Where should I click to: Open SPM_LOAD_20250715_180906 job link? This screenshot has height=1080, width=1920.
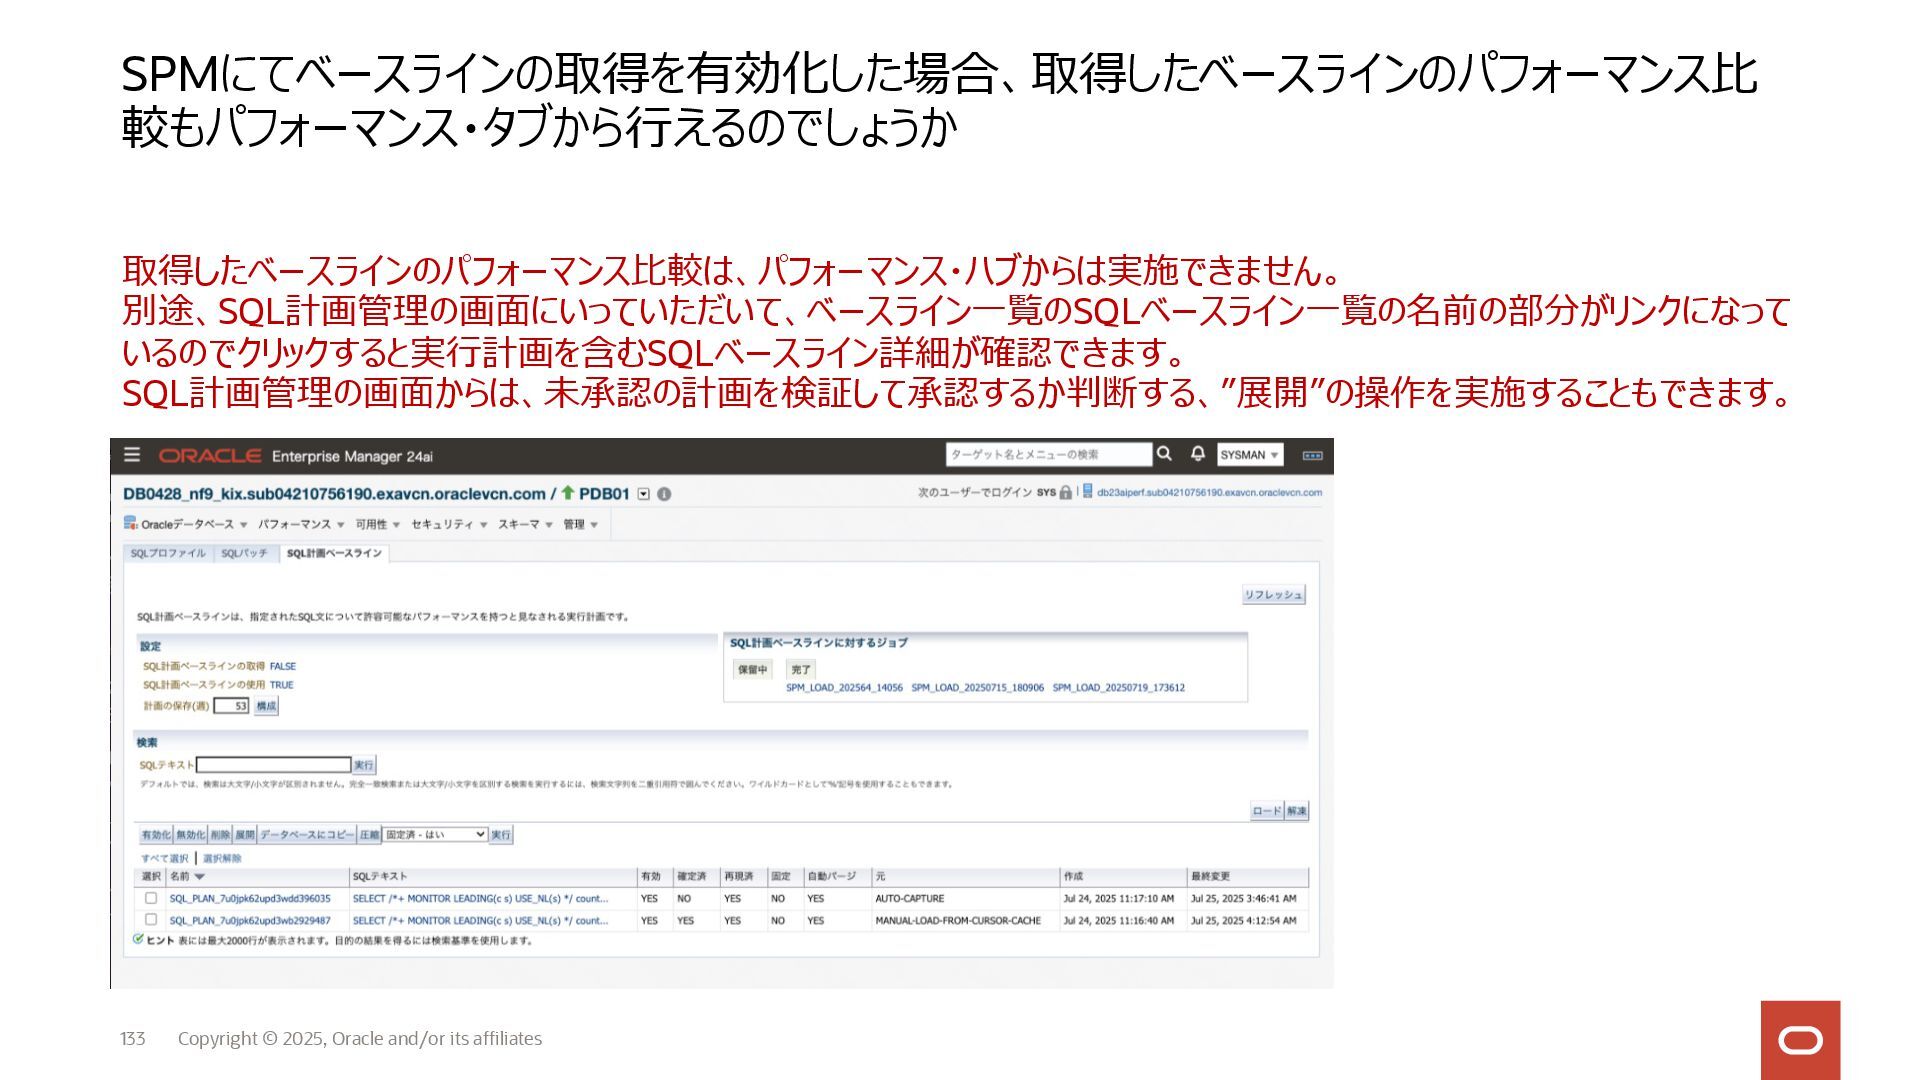coord(977,688)
